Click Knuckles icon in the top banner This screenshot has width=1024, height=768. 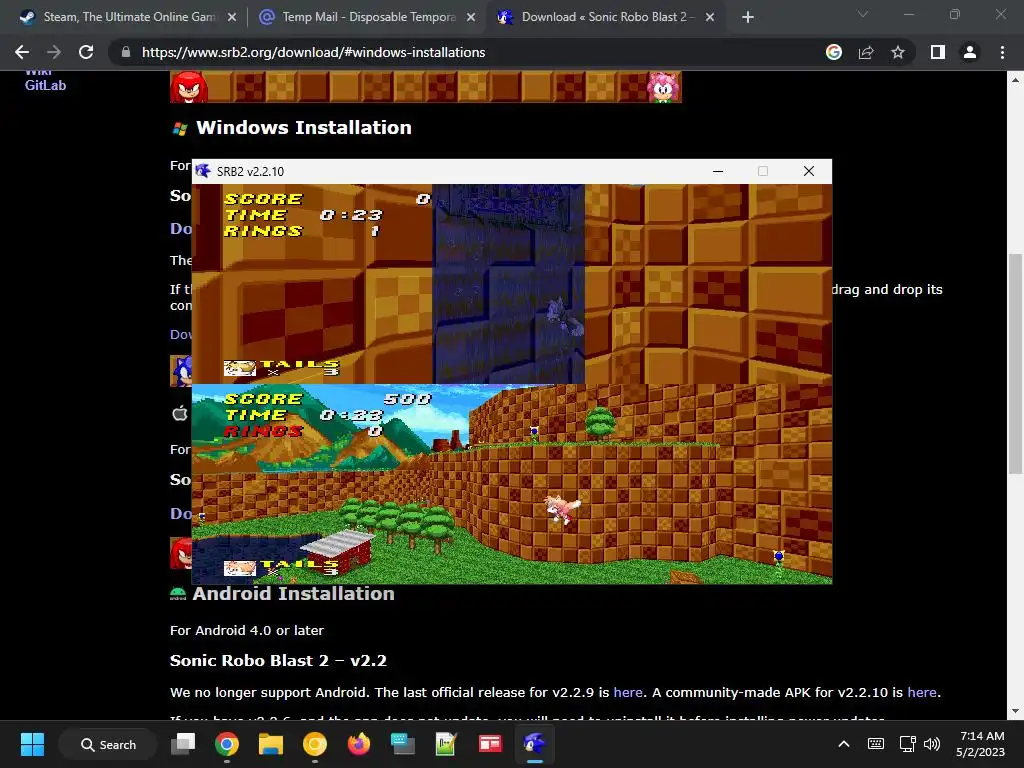coord(189,87)
